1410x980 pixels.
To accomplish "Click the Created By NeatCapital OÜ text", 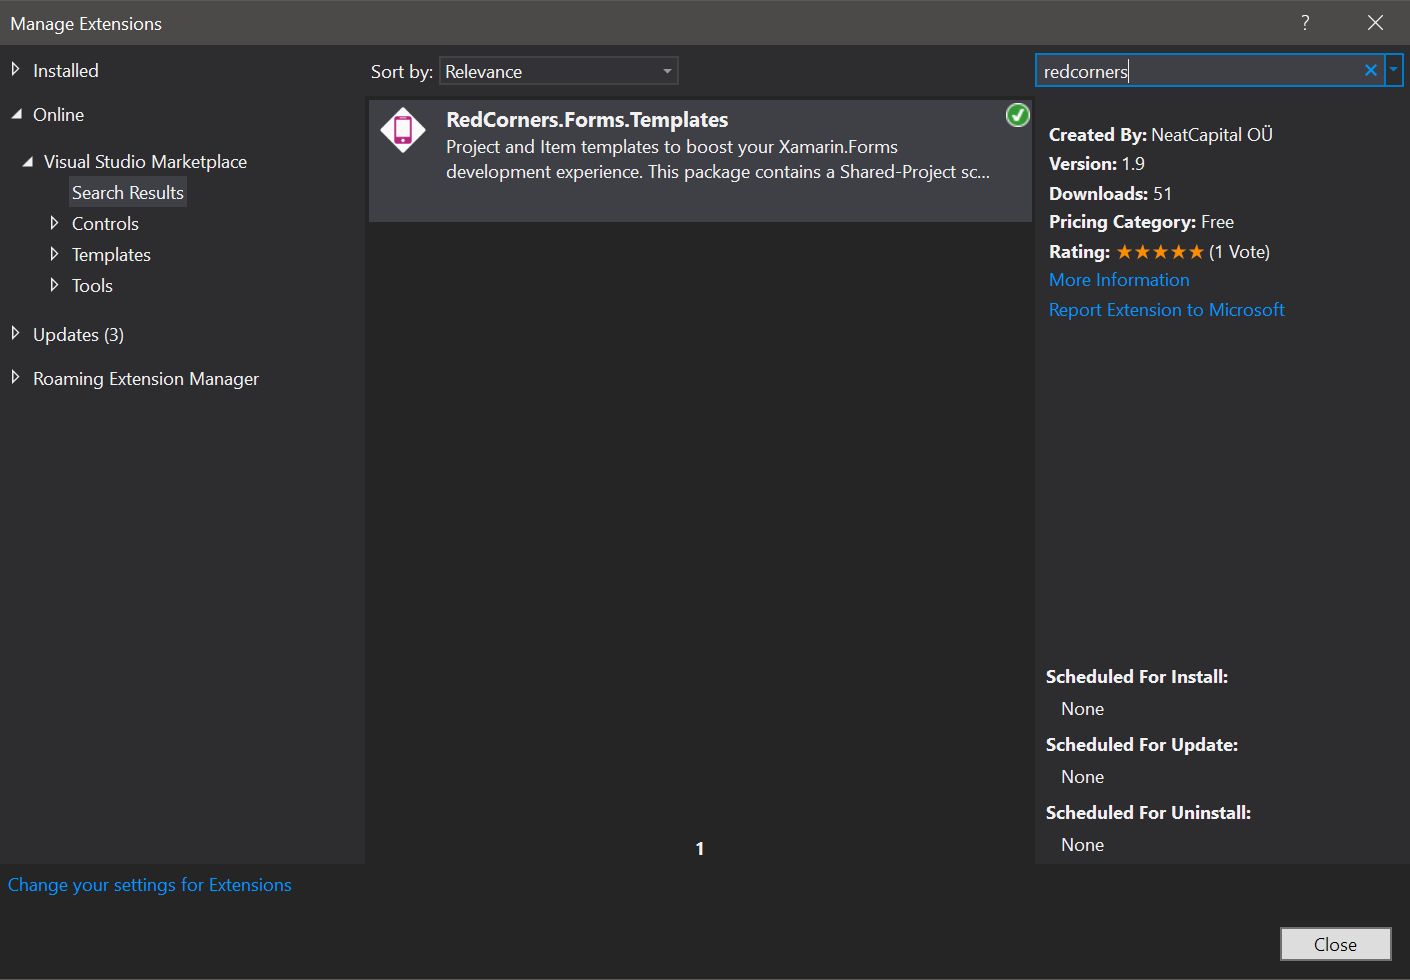I will (1160, 134).
